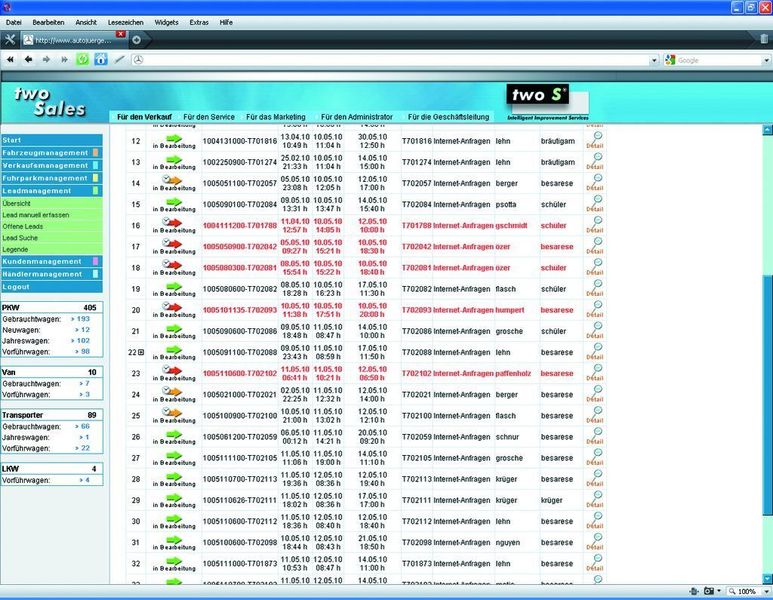This screenshot has height=600, width=773.
Task: Open the Google search engine dropdown
Action: (669, 60)
